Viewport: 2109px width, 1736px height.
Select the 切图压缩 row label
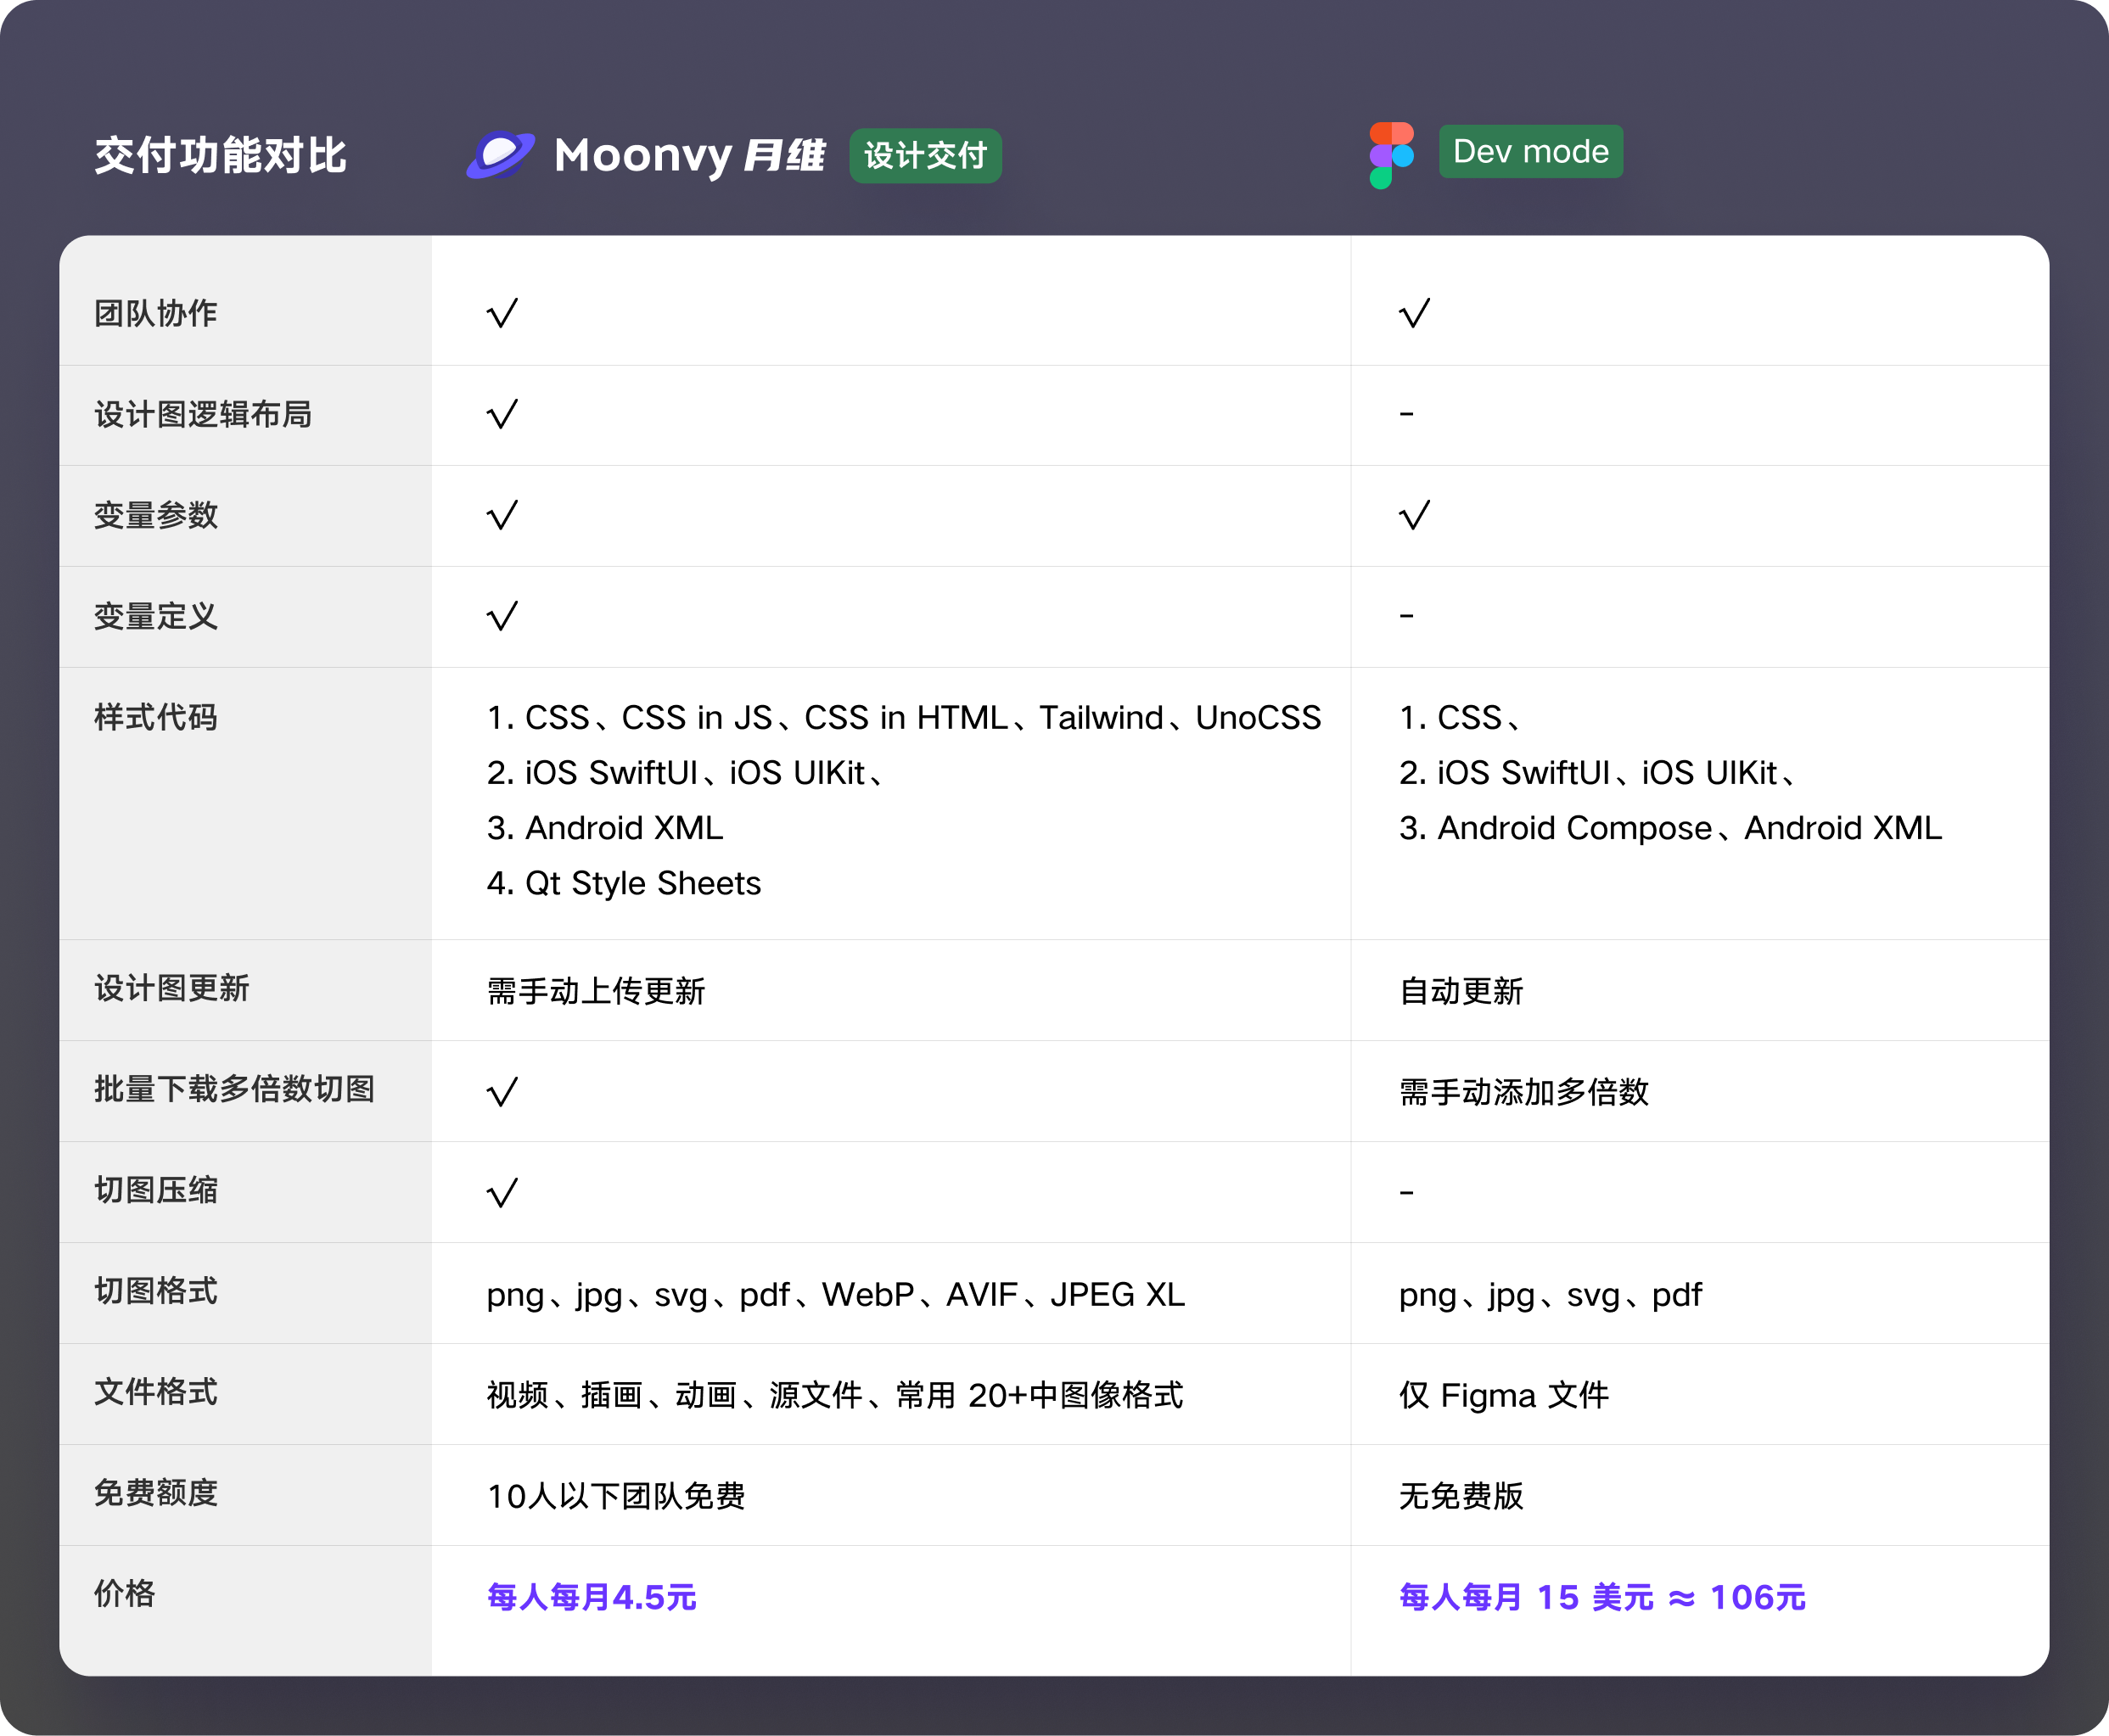click(156, 1190)
